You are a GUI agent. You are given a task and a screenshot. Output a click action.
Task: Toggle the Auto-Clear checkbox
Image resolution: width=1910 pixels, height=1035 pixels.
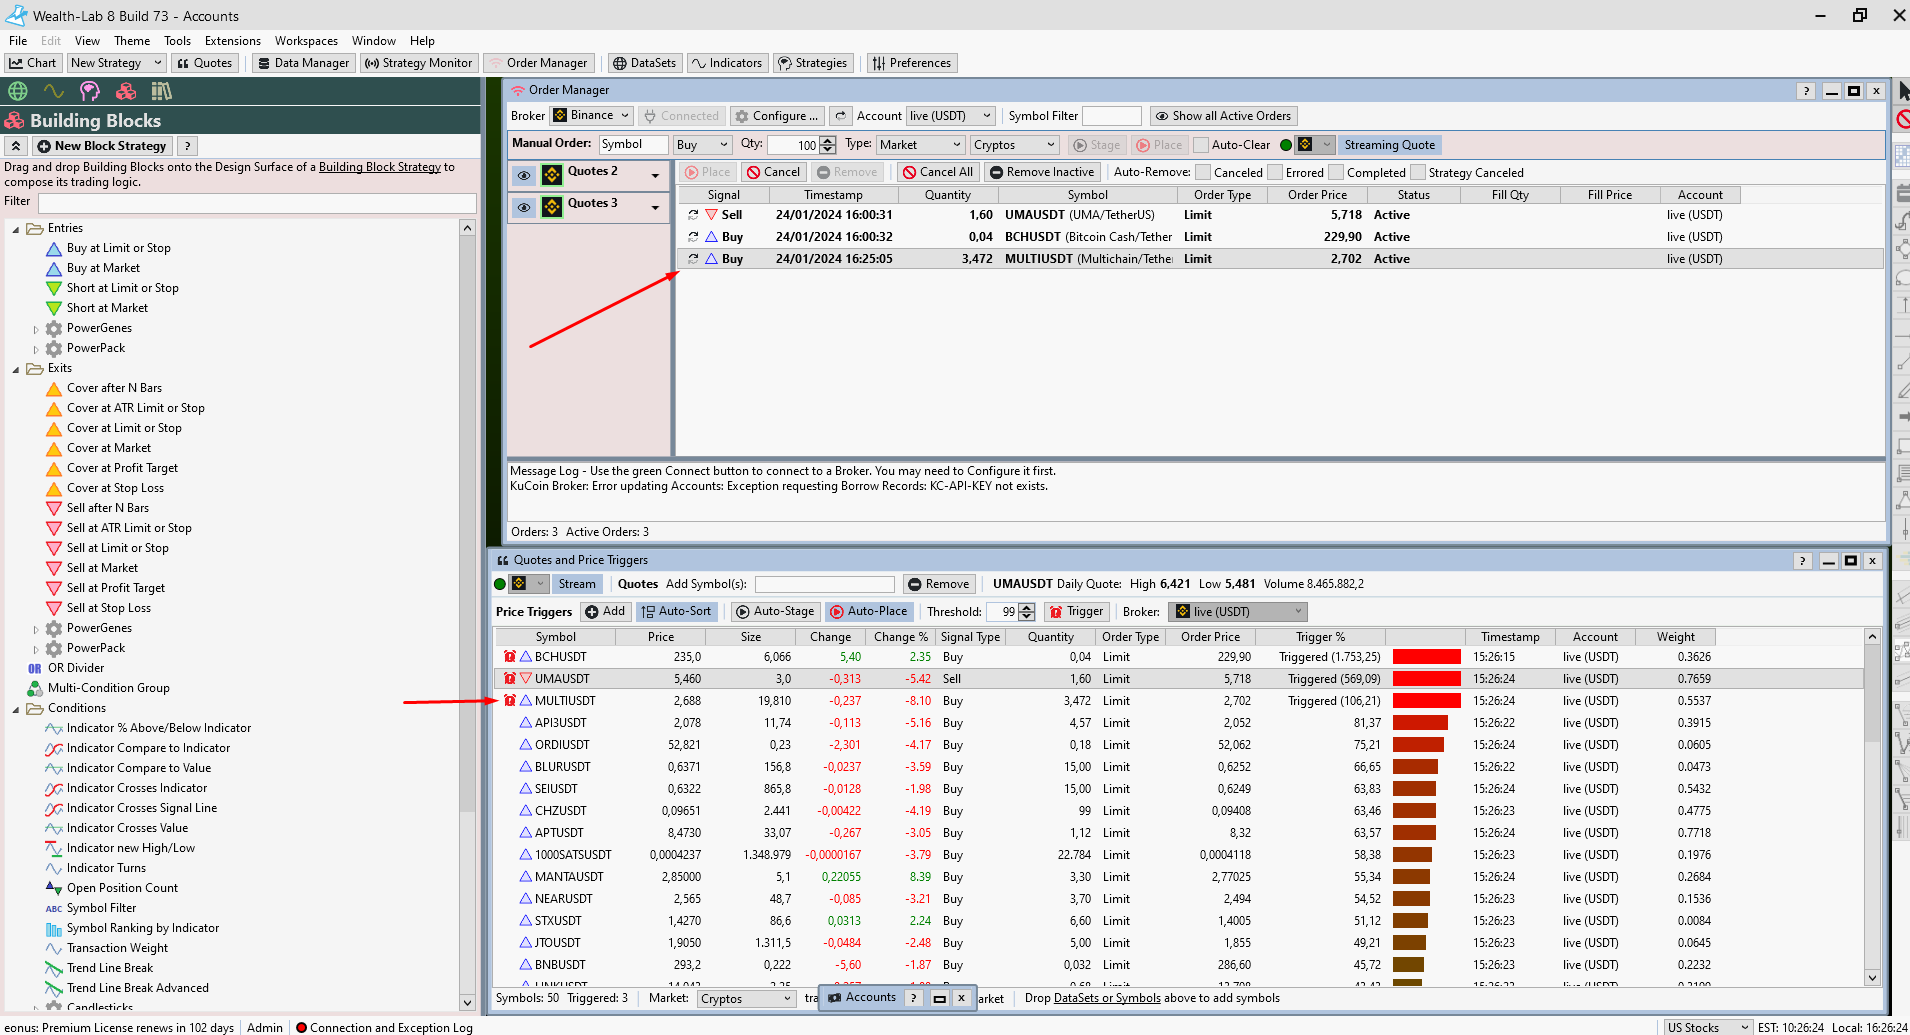1201,145
